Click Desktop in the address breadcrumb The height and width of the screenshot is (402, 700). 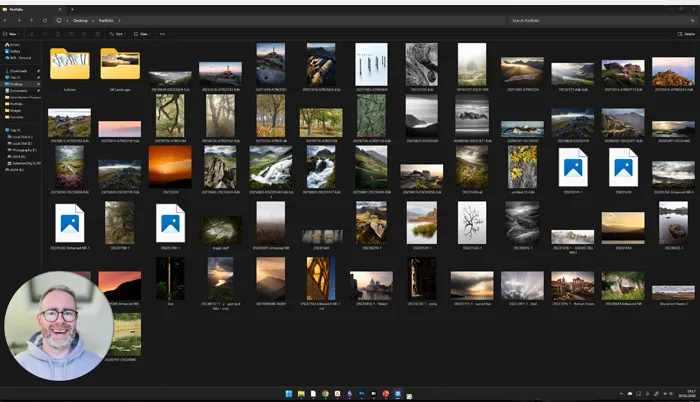[x=82, y=19]
